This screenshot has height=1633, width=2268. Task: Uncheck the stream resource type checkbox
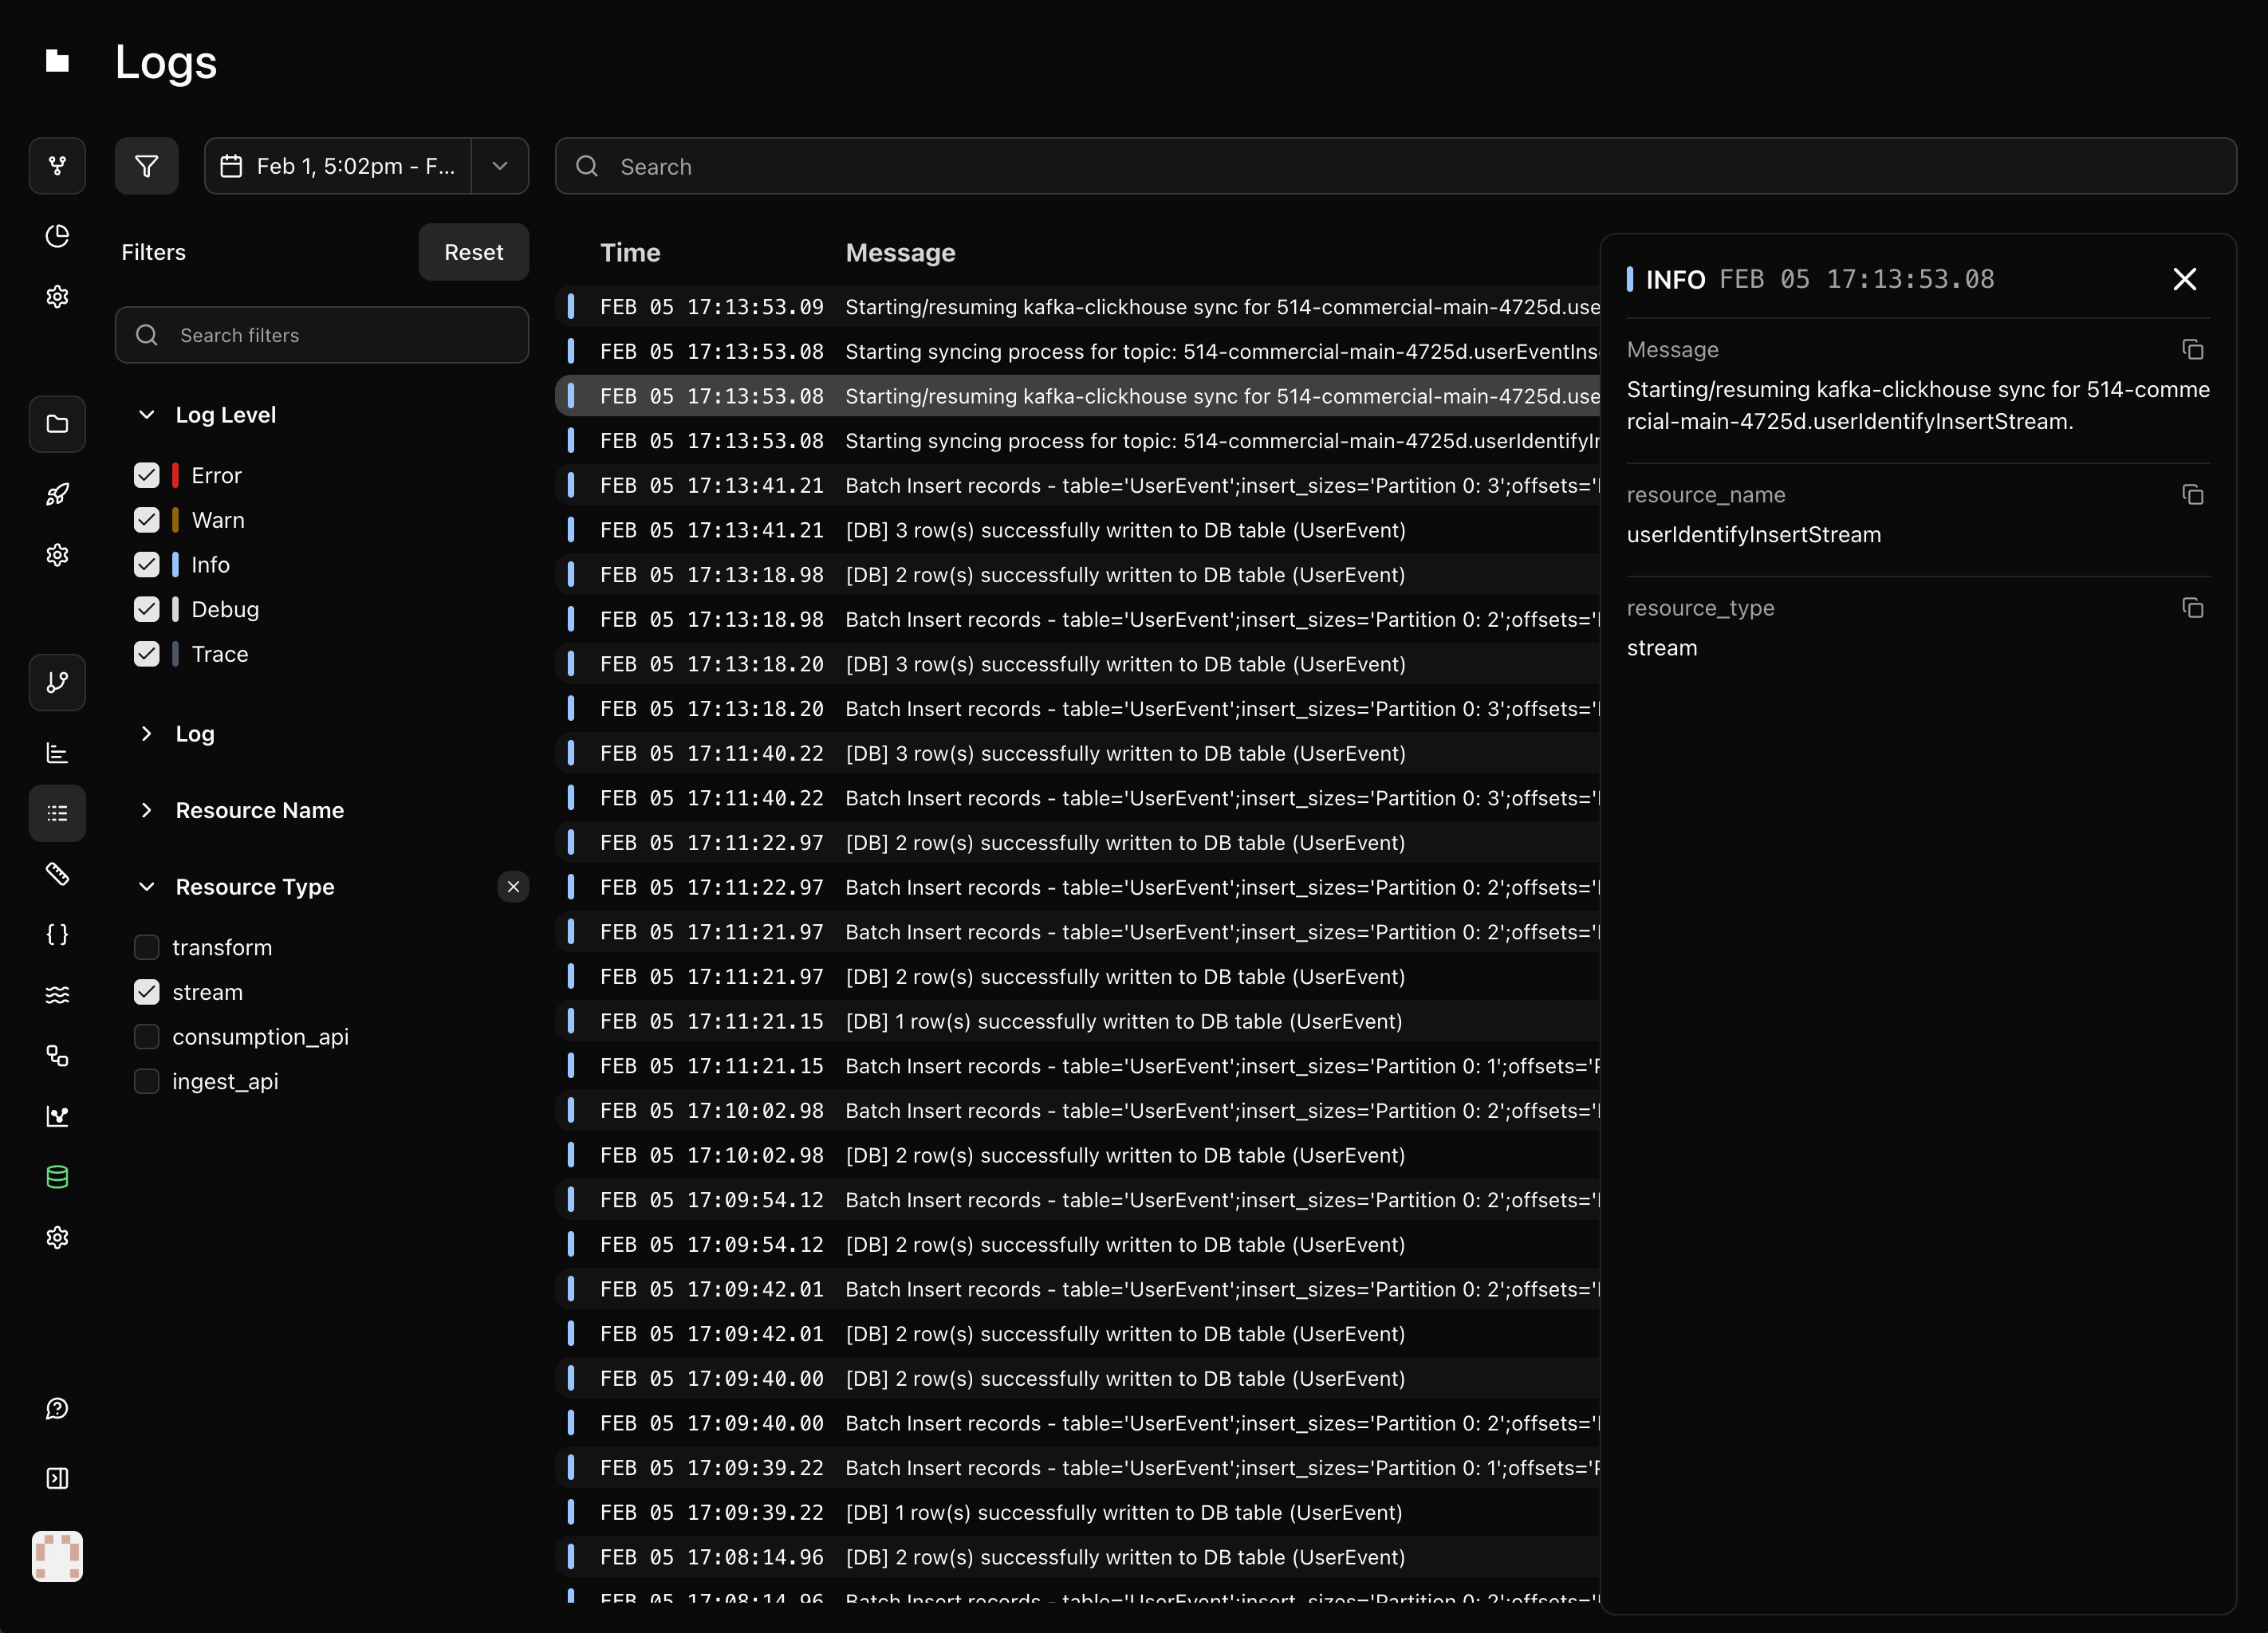pyautogui.click(x=147, y=992)
